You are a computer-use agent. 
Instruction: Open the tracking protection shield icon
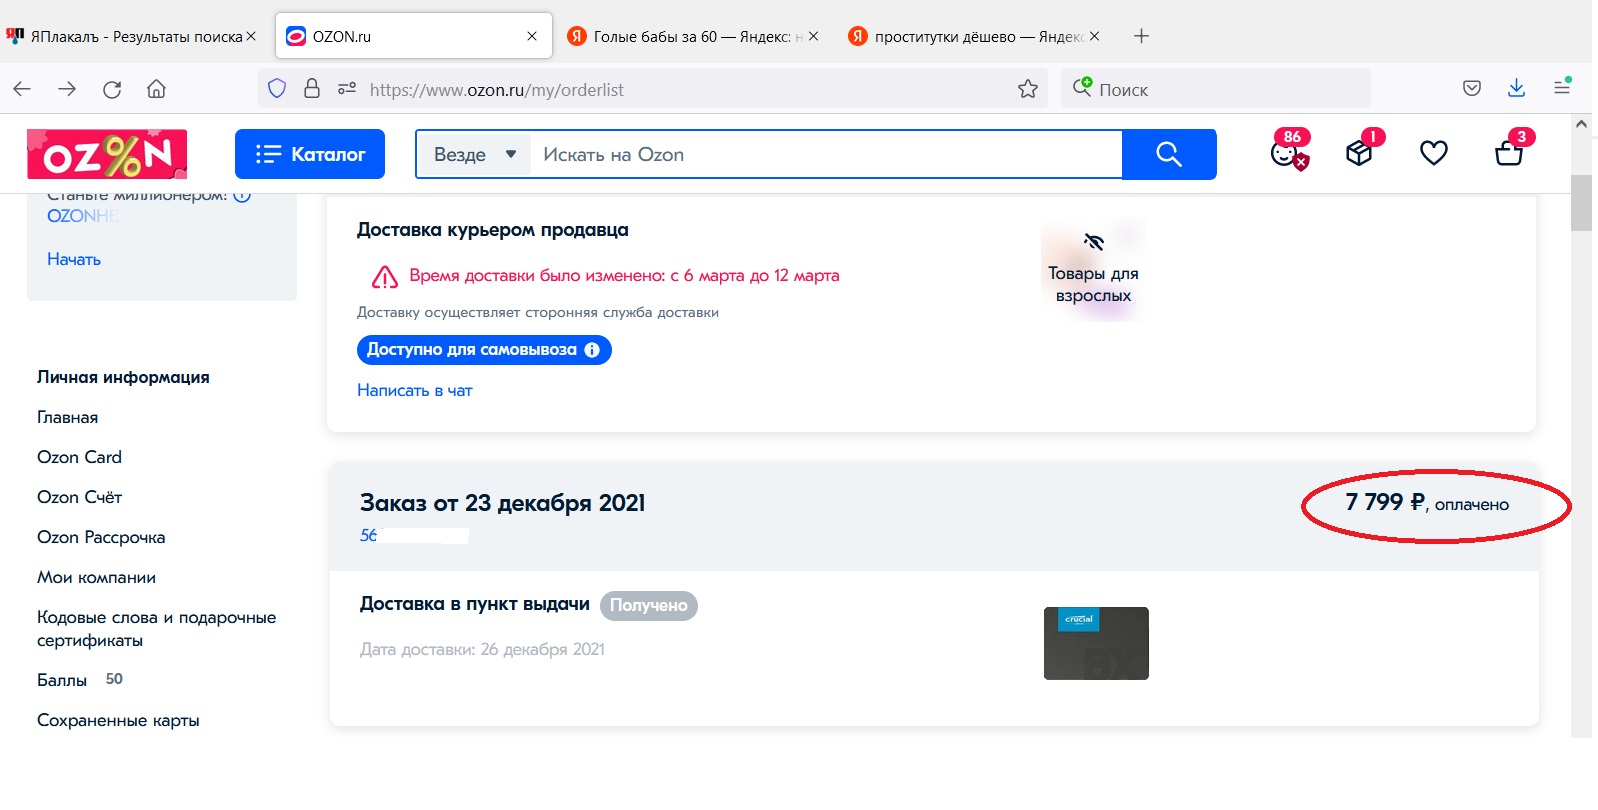pyautogui.click(x=277, y=89)
